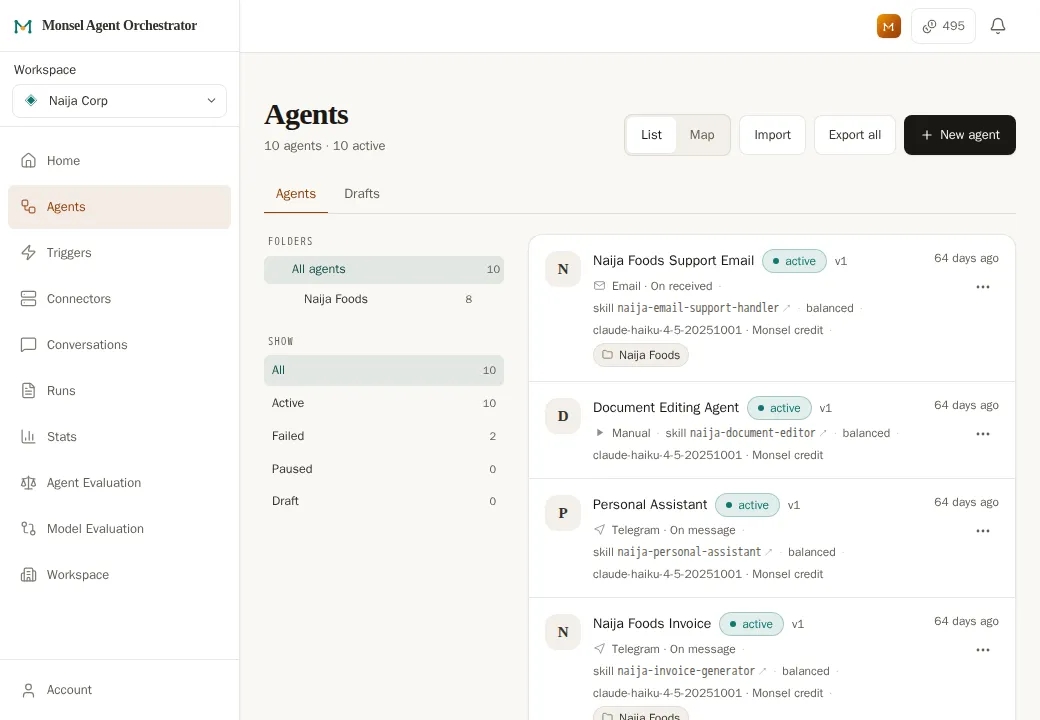Open the orange M user avatar
Screen dimensions: 1040x720
tap(888, 26)
